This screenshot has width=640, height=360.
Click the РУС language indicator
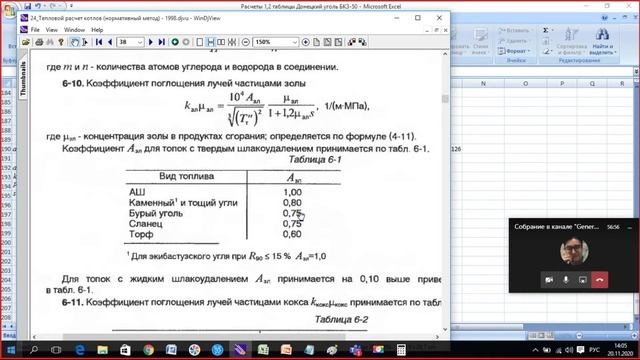tap(595, 350)
